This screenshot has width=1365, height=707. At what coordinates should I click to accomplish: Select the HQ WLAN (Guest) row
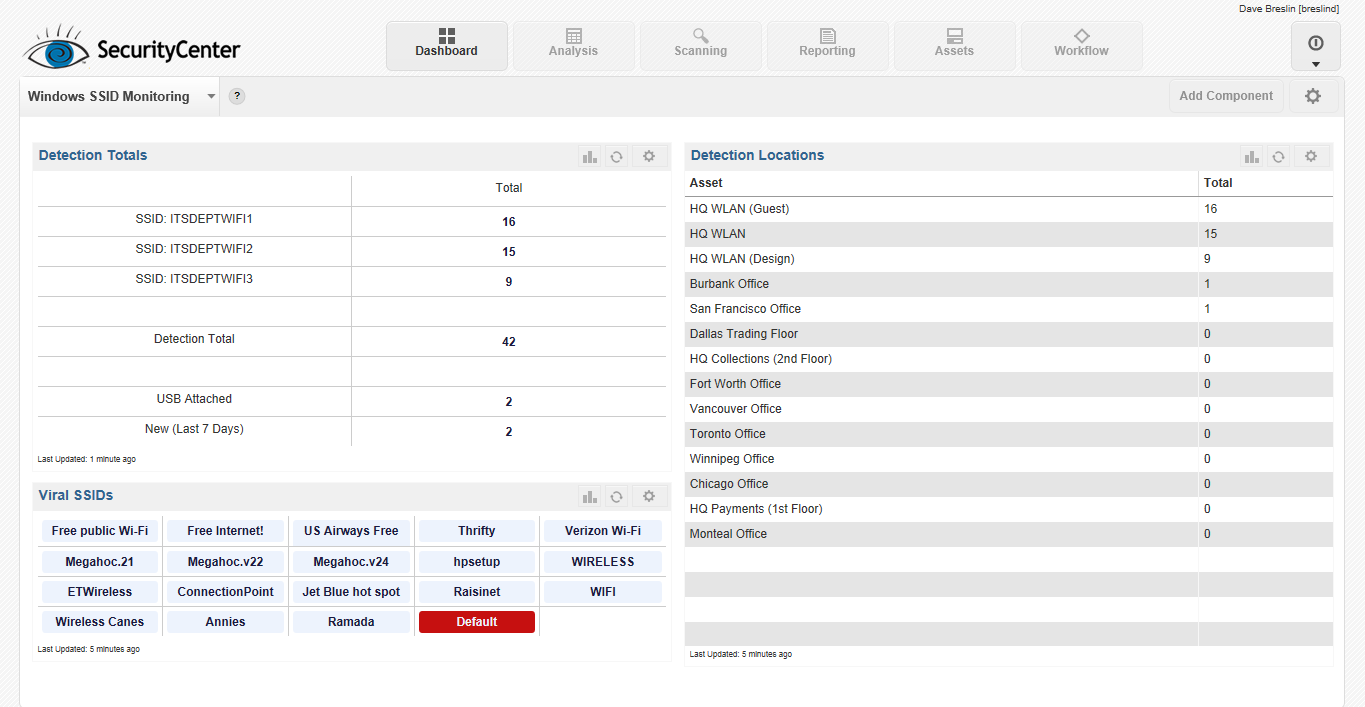coord(1009,209)
